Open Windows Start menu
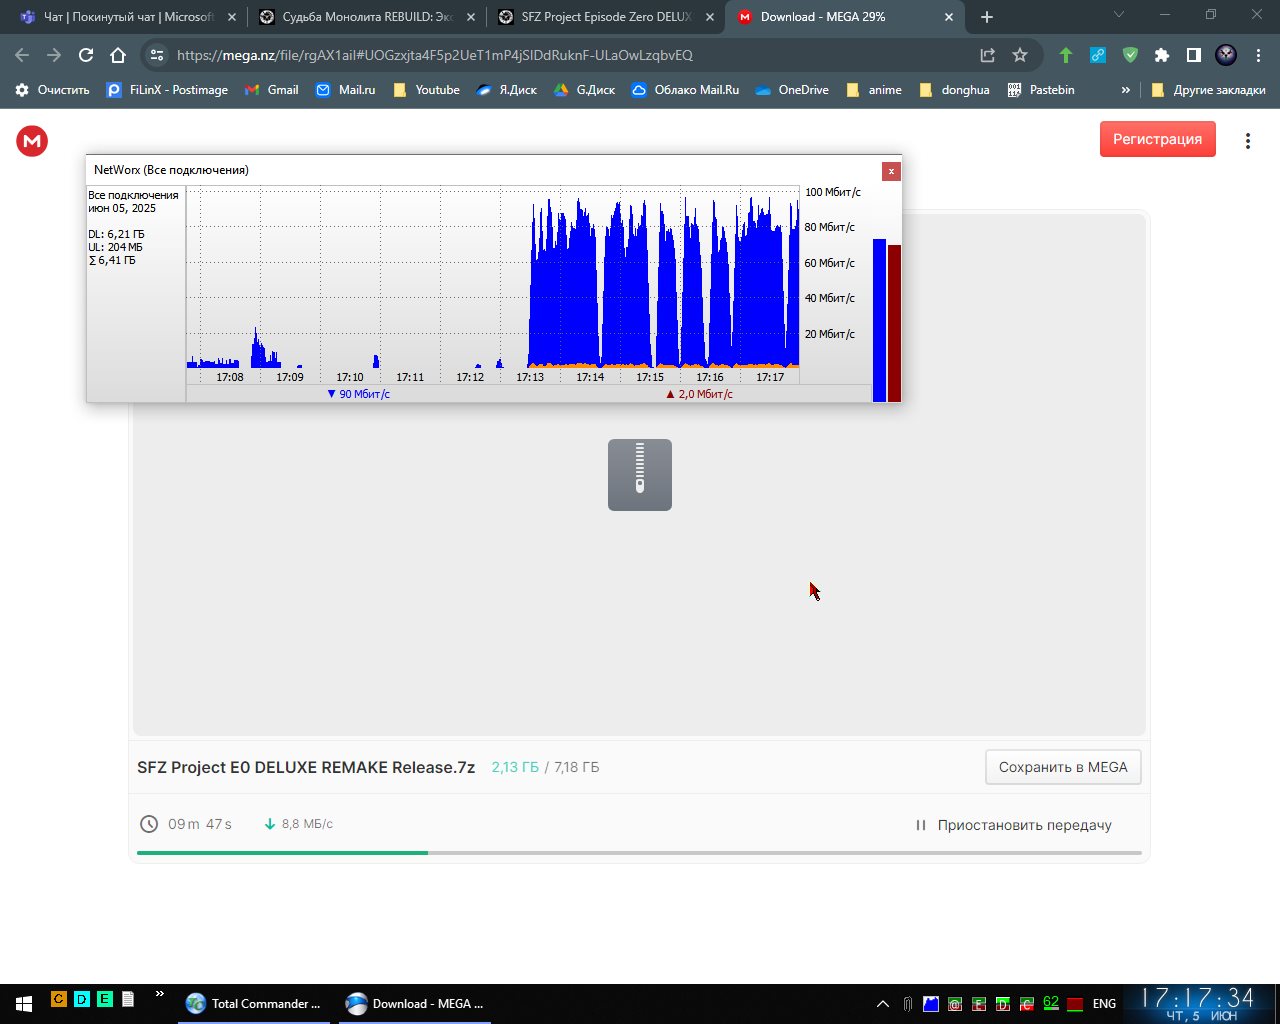Viewport: 1280px width, 1024px height. tap(24, 1003)
